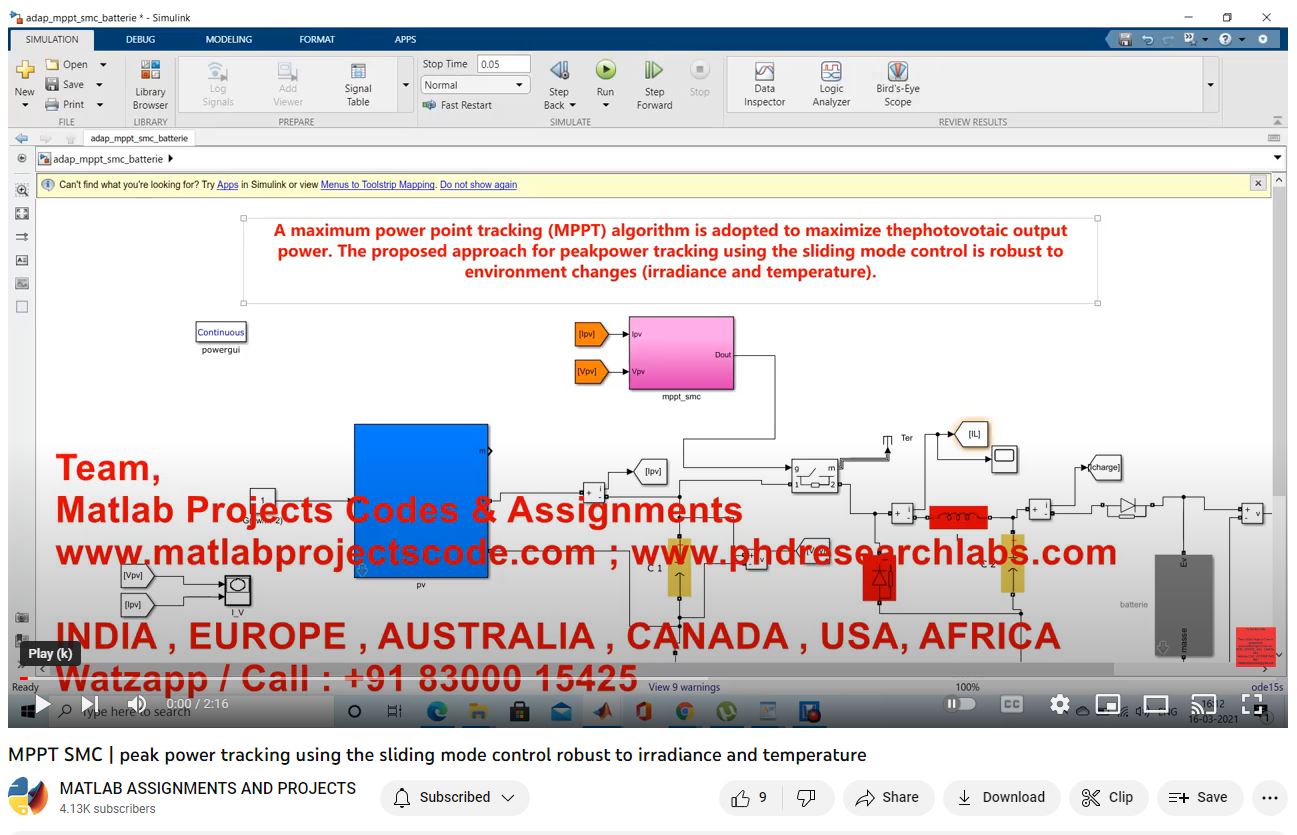Click the Print icon in the File group

click(53, 104)
